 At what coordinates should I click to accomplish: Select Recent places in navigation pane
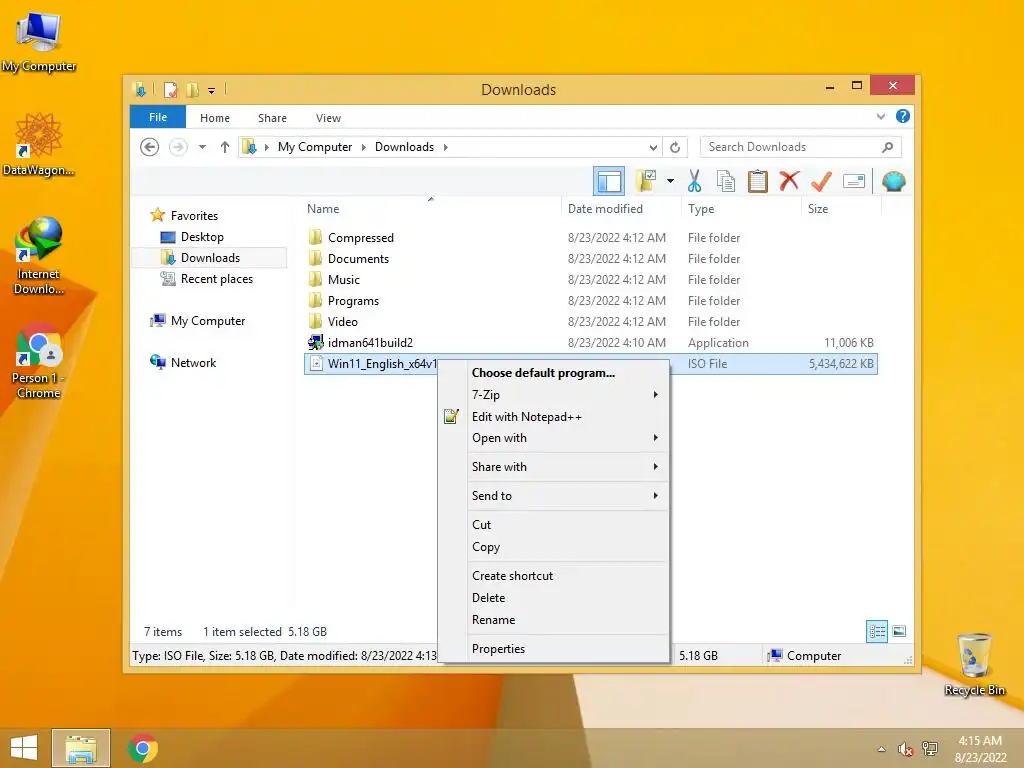[206, 279]
